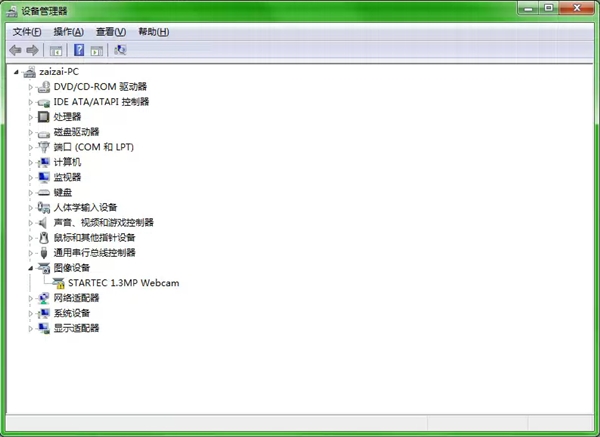
Task: Click the STARTEC Webcam warning icon
Action: tap(58, 283)
